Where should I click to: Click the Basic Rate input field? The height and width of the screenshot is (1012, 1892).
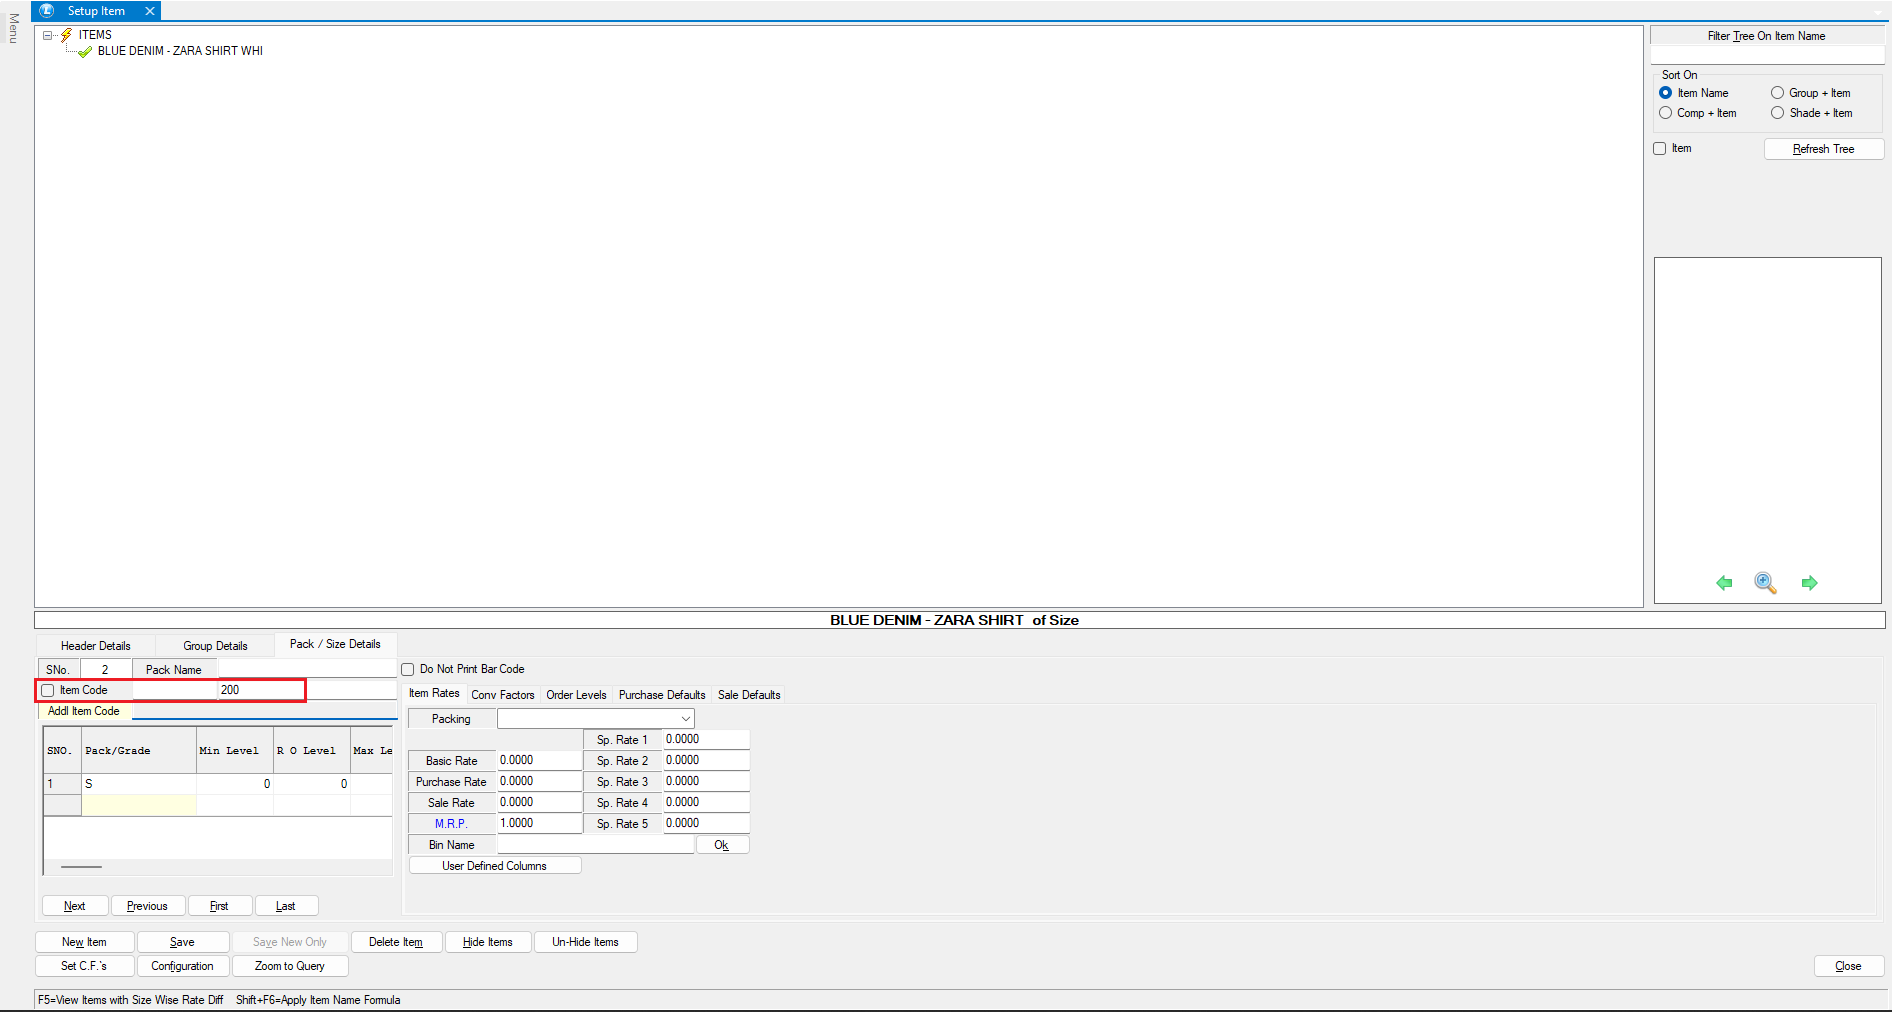(x=539, y=761)
